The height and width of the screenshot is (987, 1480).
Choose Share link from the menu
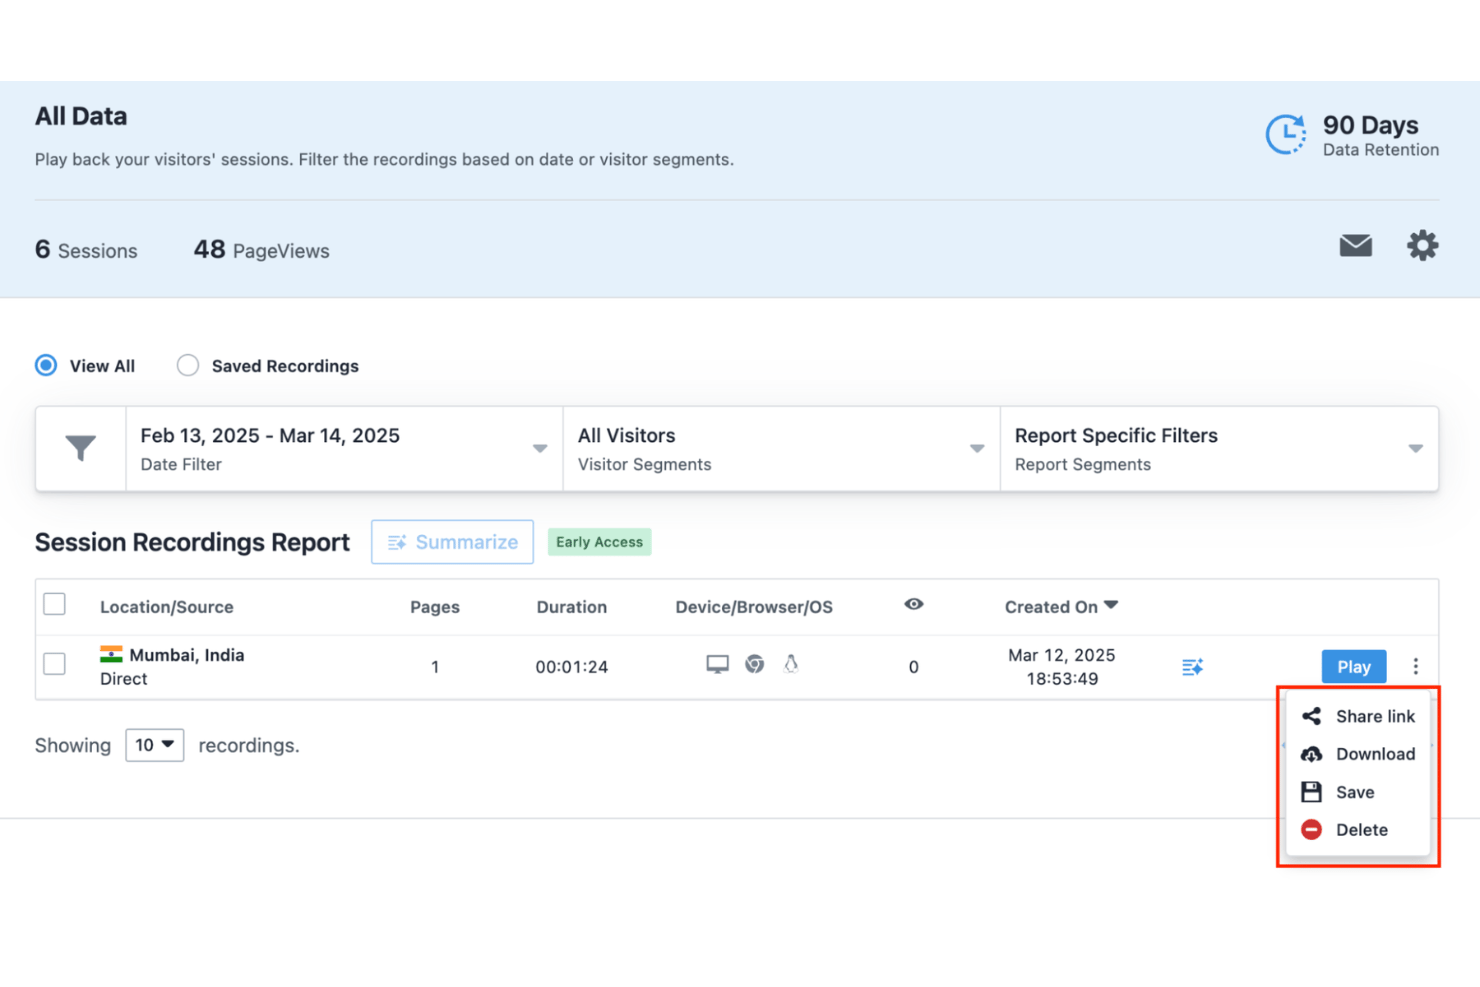click(x=1358, y=716)
